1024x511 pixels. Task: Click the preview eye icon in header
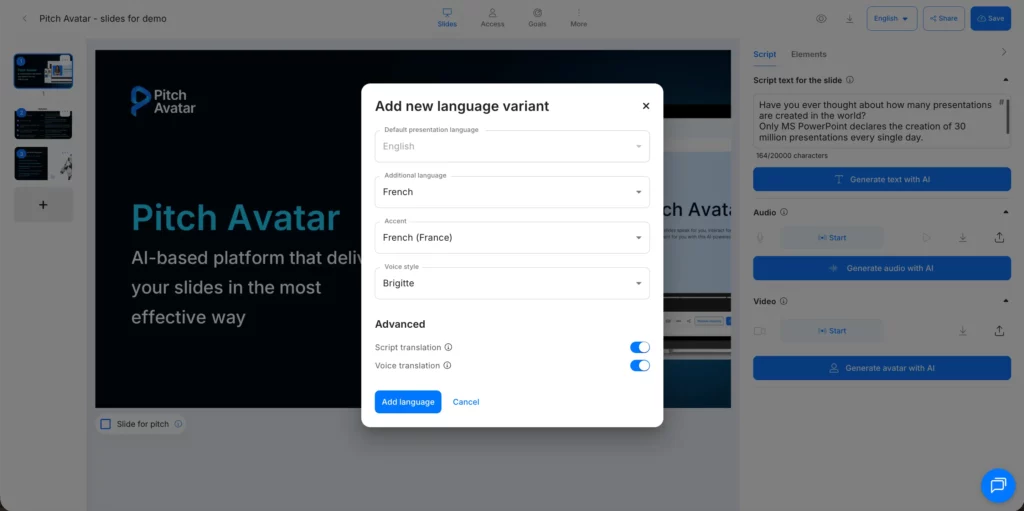tap(821, 18)
